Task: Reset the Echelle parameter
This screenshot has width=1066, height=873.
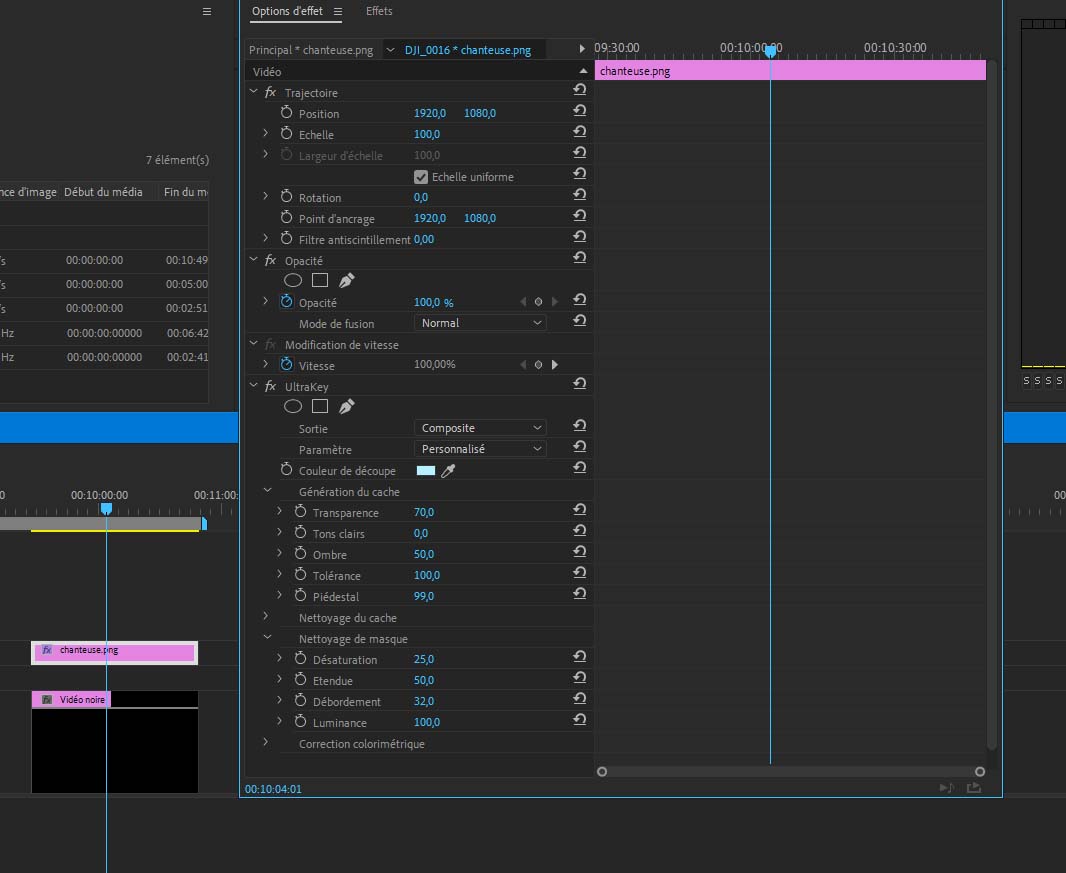Action: click(579, 132)
